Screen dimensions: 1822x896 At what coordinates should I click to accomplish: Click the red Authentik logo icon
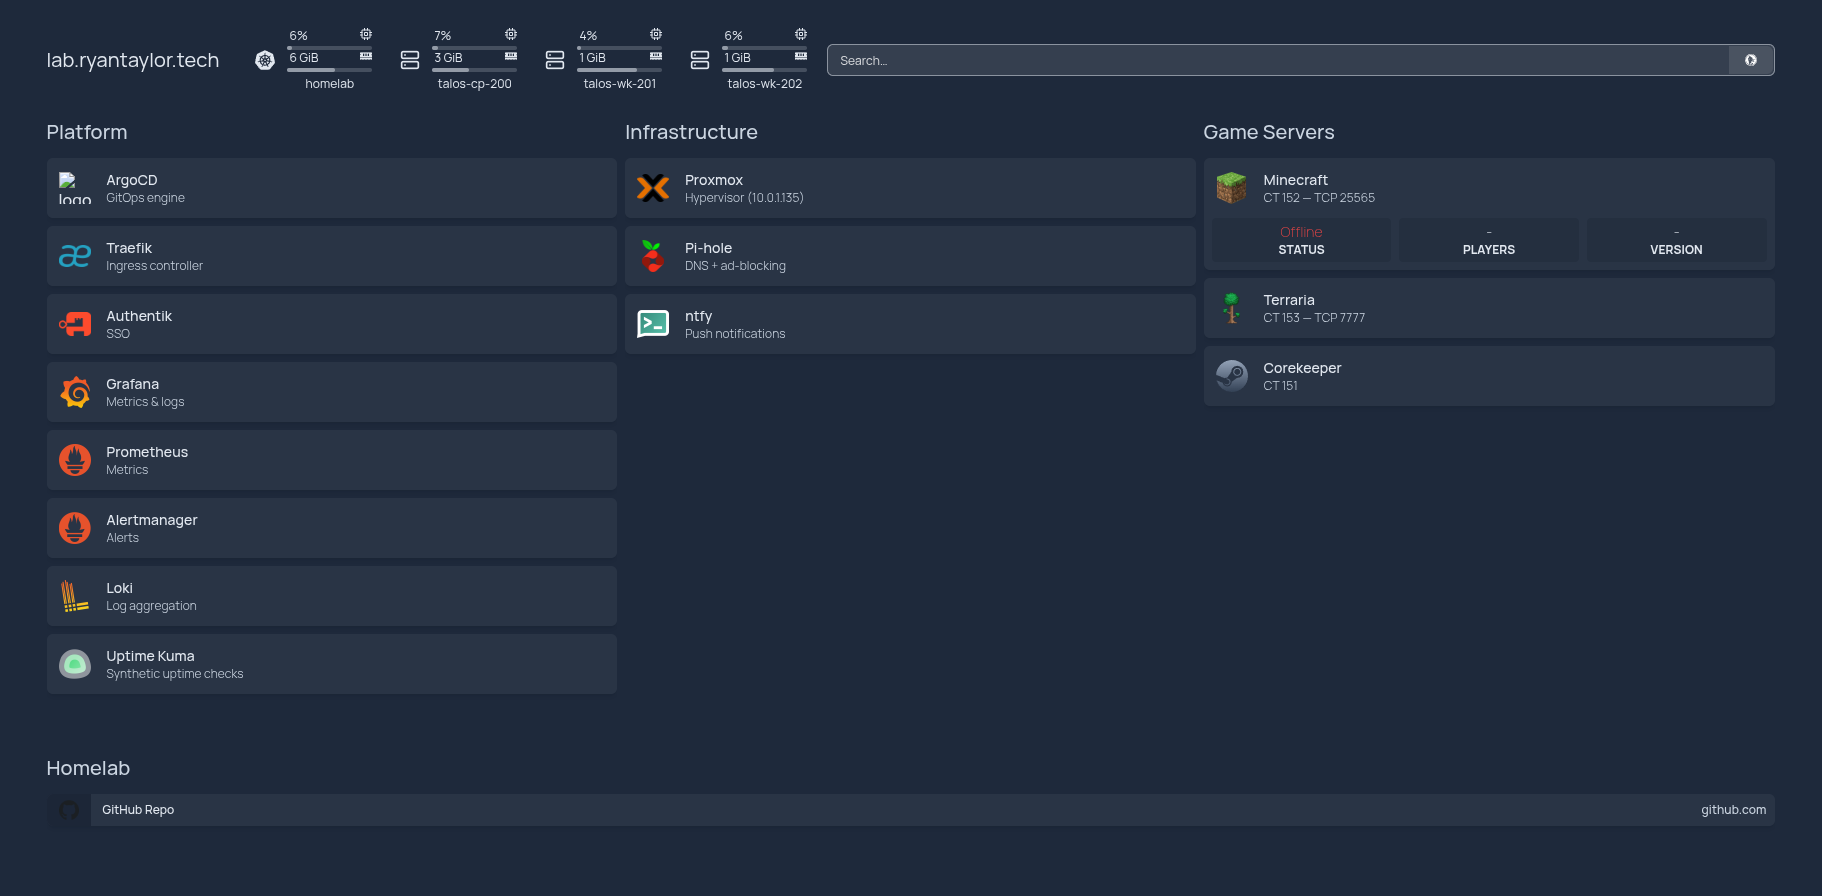[x=75, y=324]
